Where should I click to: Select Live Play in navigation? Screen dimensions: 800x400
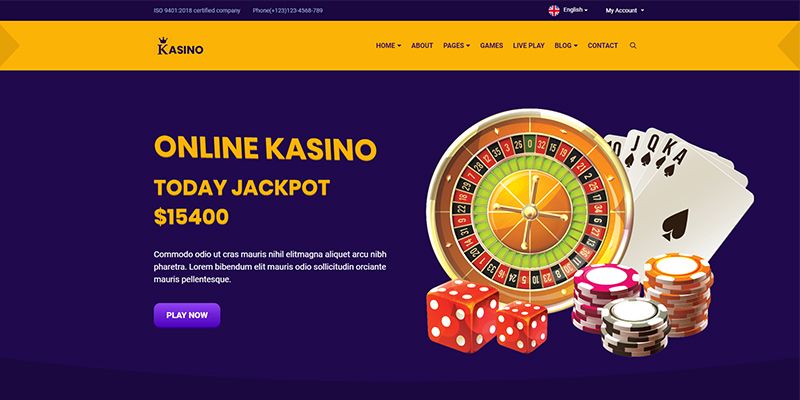click(529, 45)
